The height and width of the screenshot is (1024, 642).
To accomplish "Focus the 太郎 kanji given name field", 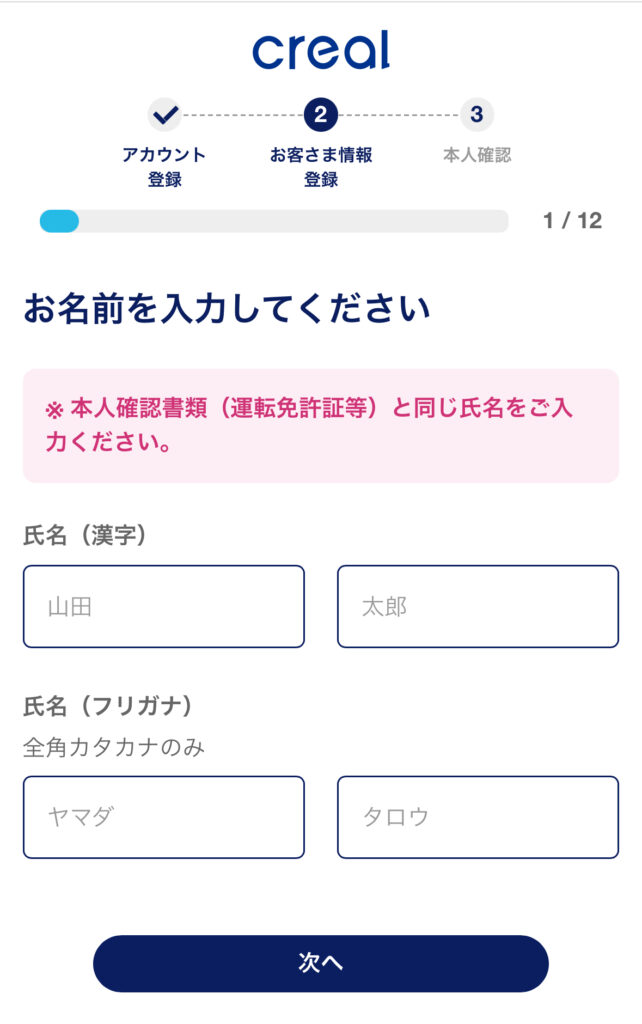I will pyautogui.click(x=478, y=607).
